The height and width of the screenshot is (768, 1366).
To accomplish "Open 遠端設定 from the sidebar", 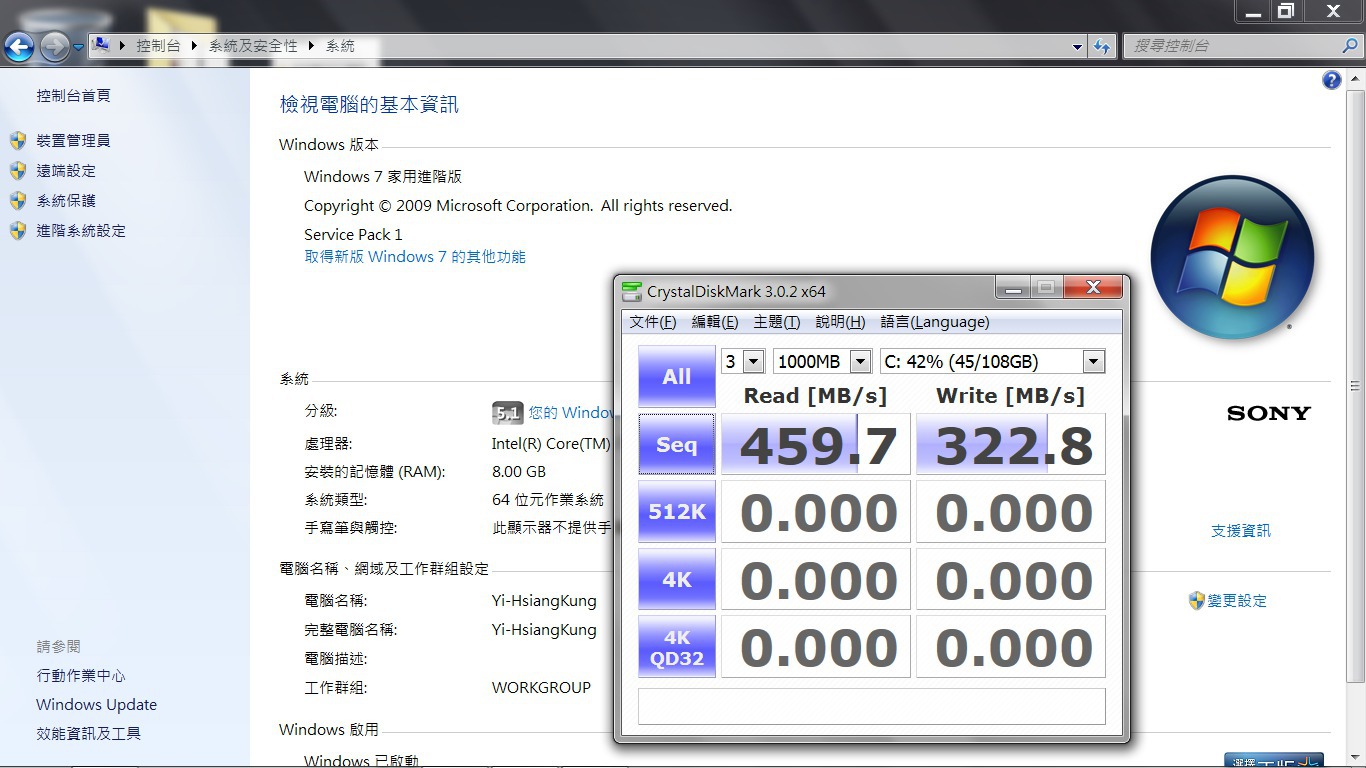I will coord(66,171).
